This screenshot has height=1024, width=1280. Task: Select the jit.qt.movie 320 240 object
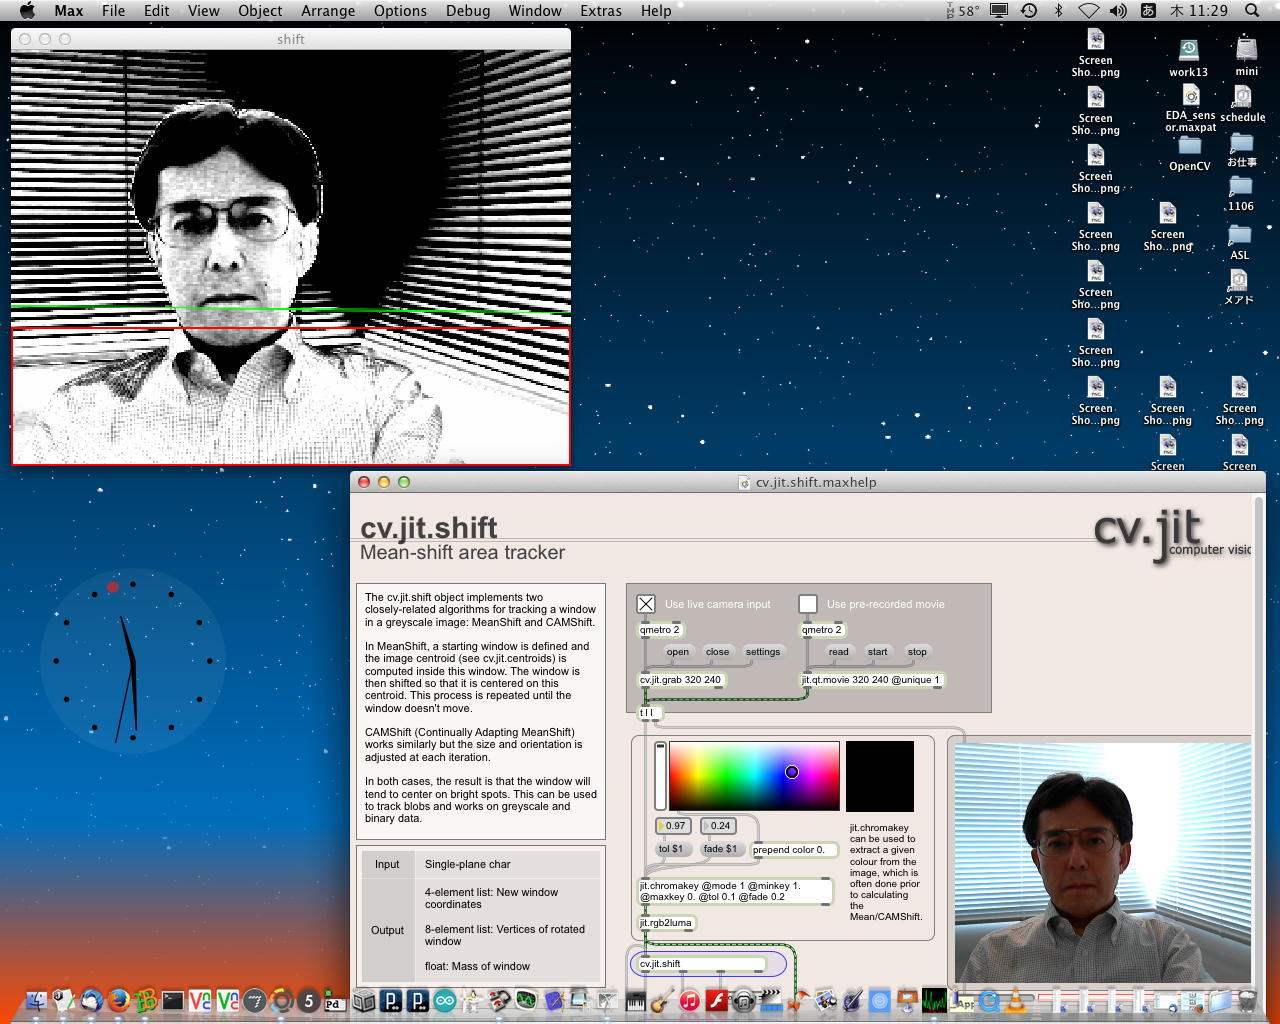872,680
